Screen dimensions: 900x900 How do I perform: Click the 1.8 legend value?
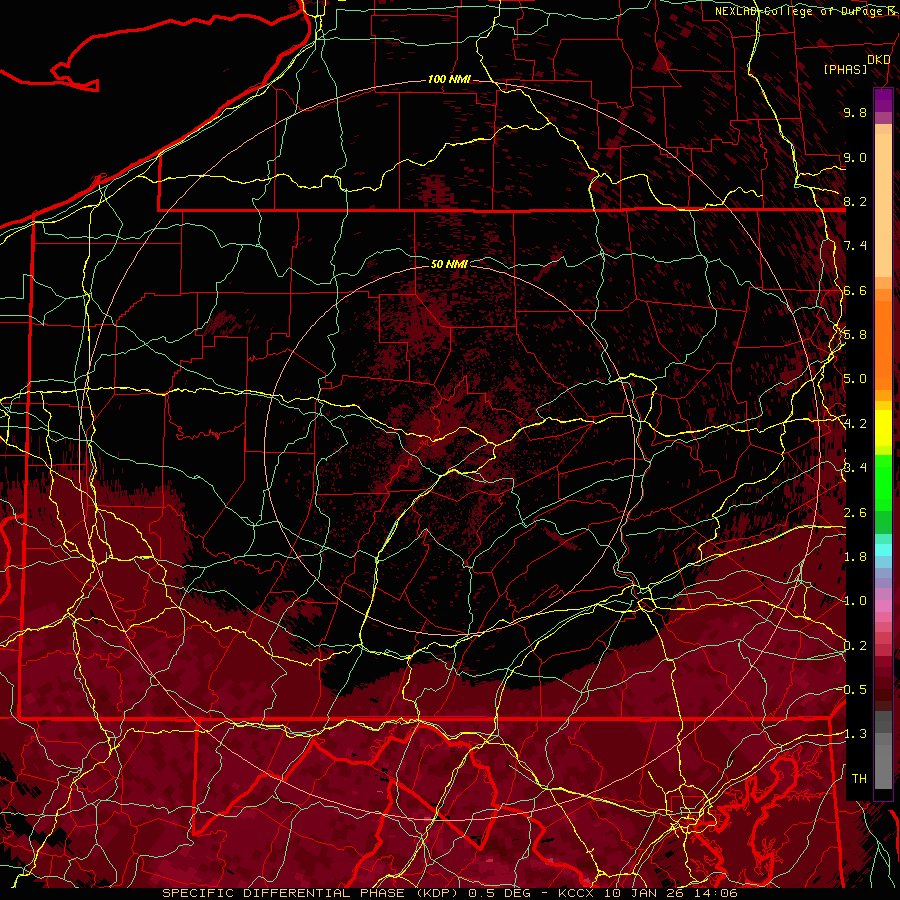pos(855,557)
